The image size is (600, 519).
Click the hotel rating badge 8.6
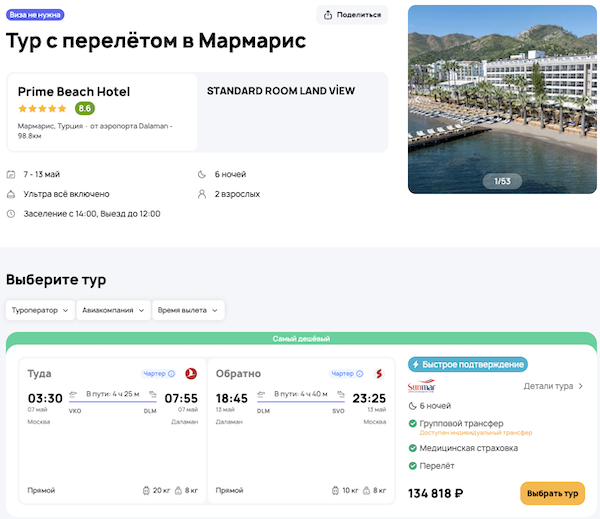pyautogui.click(x=85, y=108)
